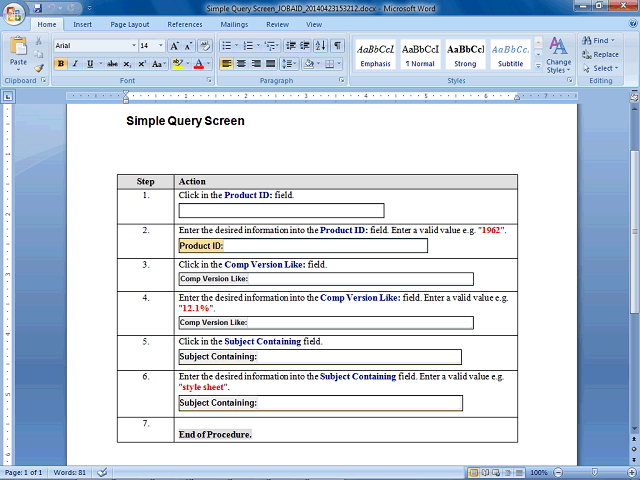The width and height of the screenshot is (640, 480).
Task: Click the Replace button
Action: click(600, 54)
